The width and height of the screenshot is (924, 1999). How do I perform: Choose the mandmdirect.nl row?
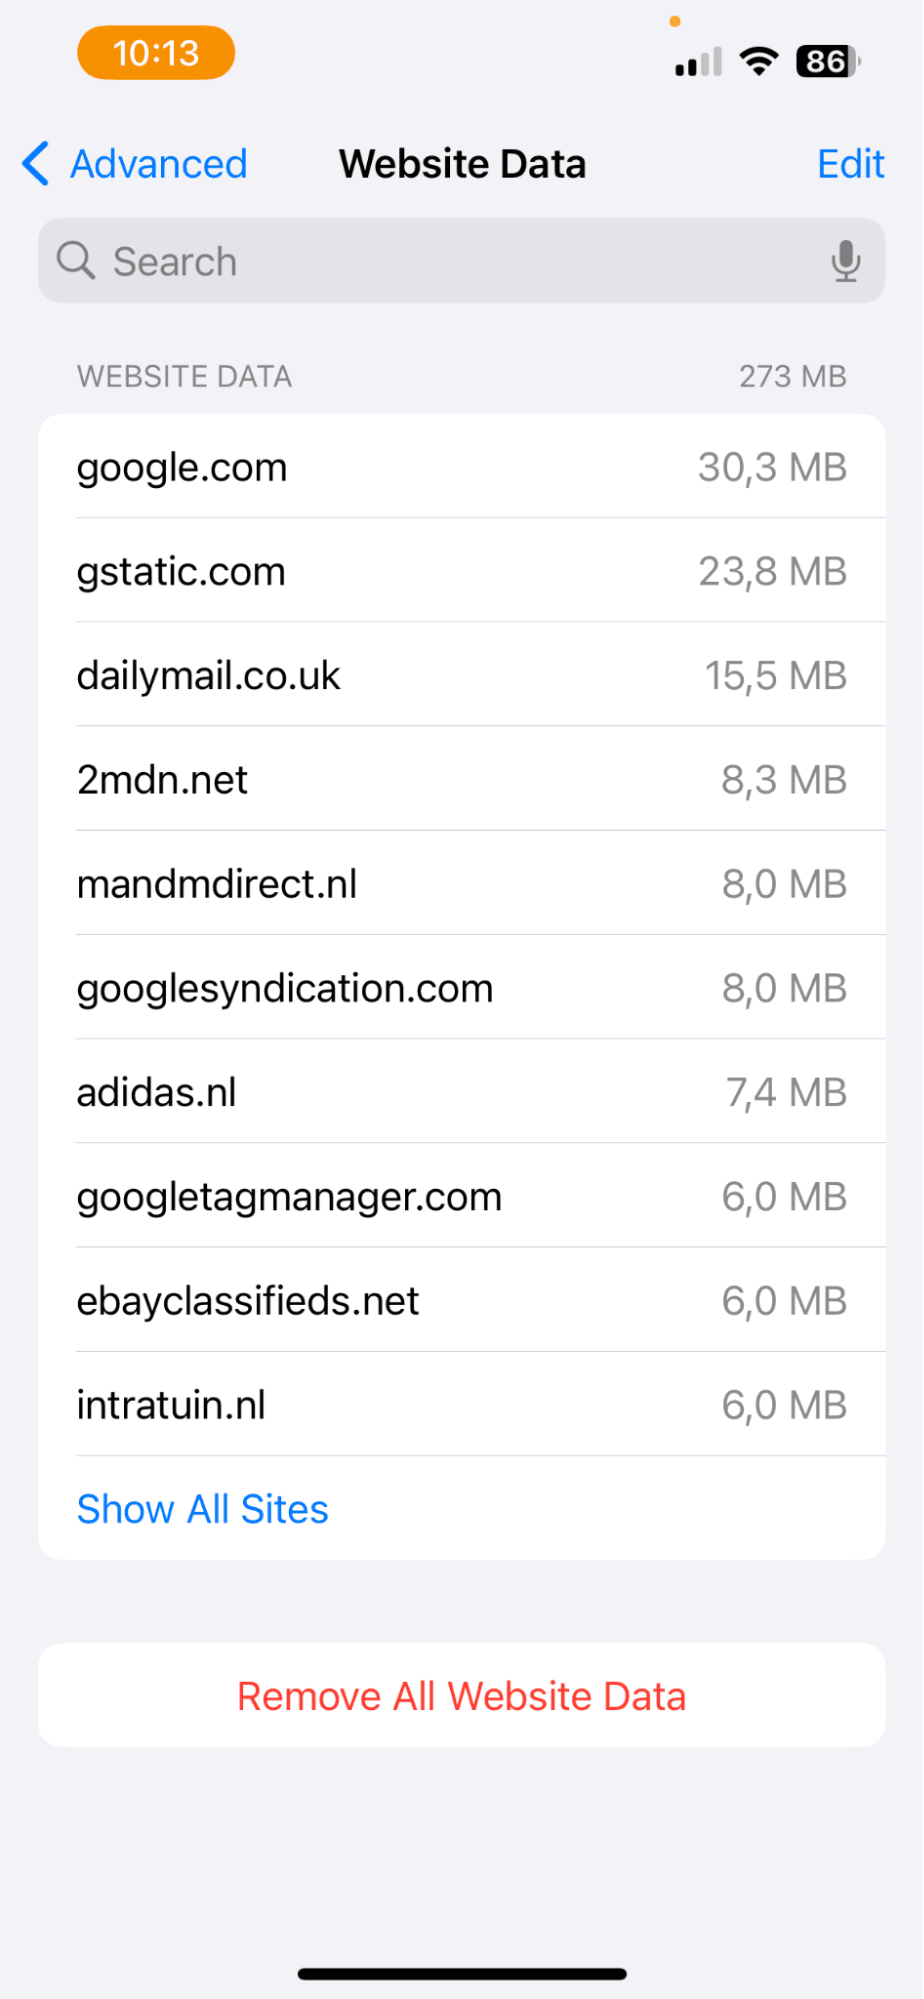coord(461,883)
